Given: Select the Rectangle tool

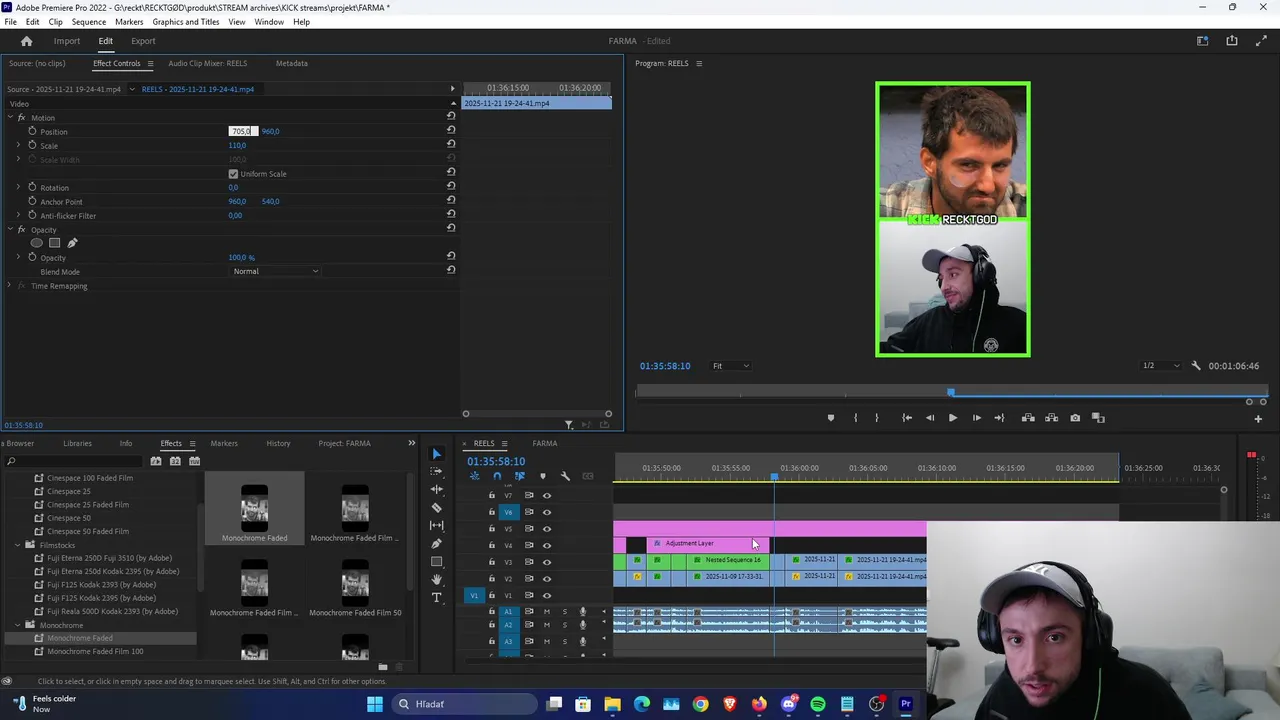Looking at the screenshot, I should point(436,562).
